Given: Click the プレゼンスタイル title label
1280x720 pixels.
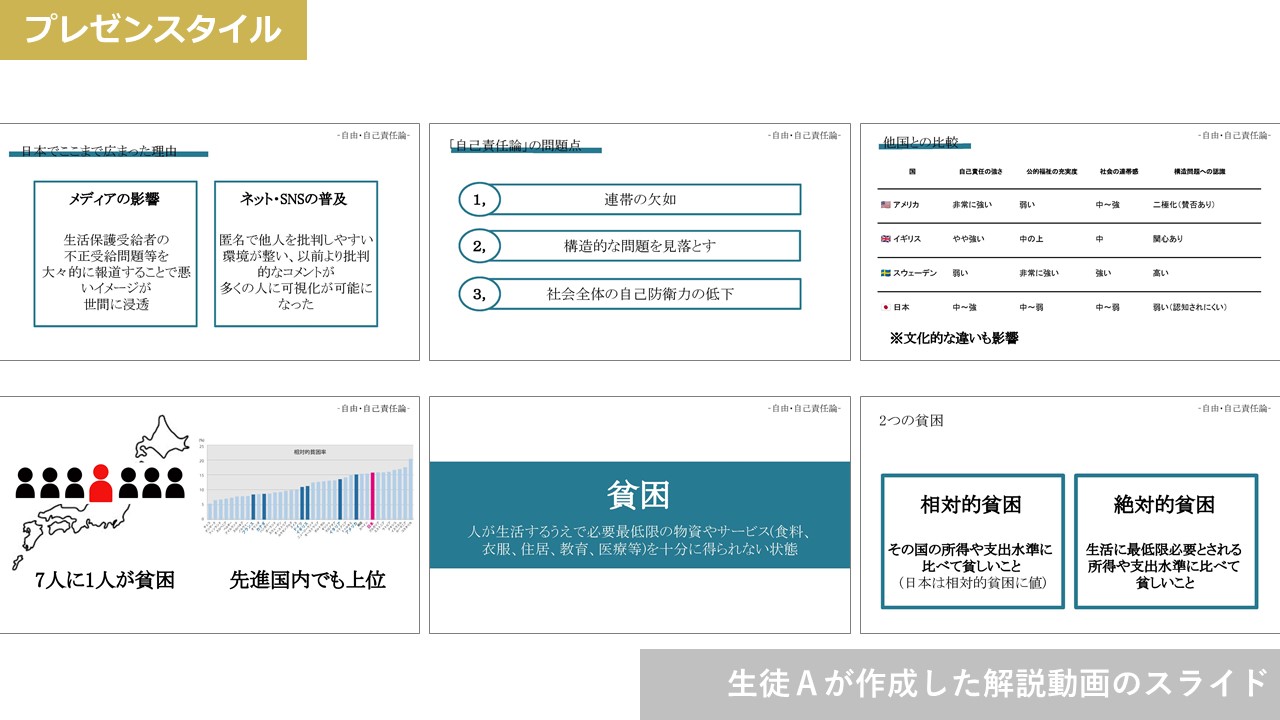Looking at the screenshot, I should pyautogui.click(x=153, y=30).
